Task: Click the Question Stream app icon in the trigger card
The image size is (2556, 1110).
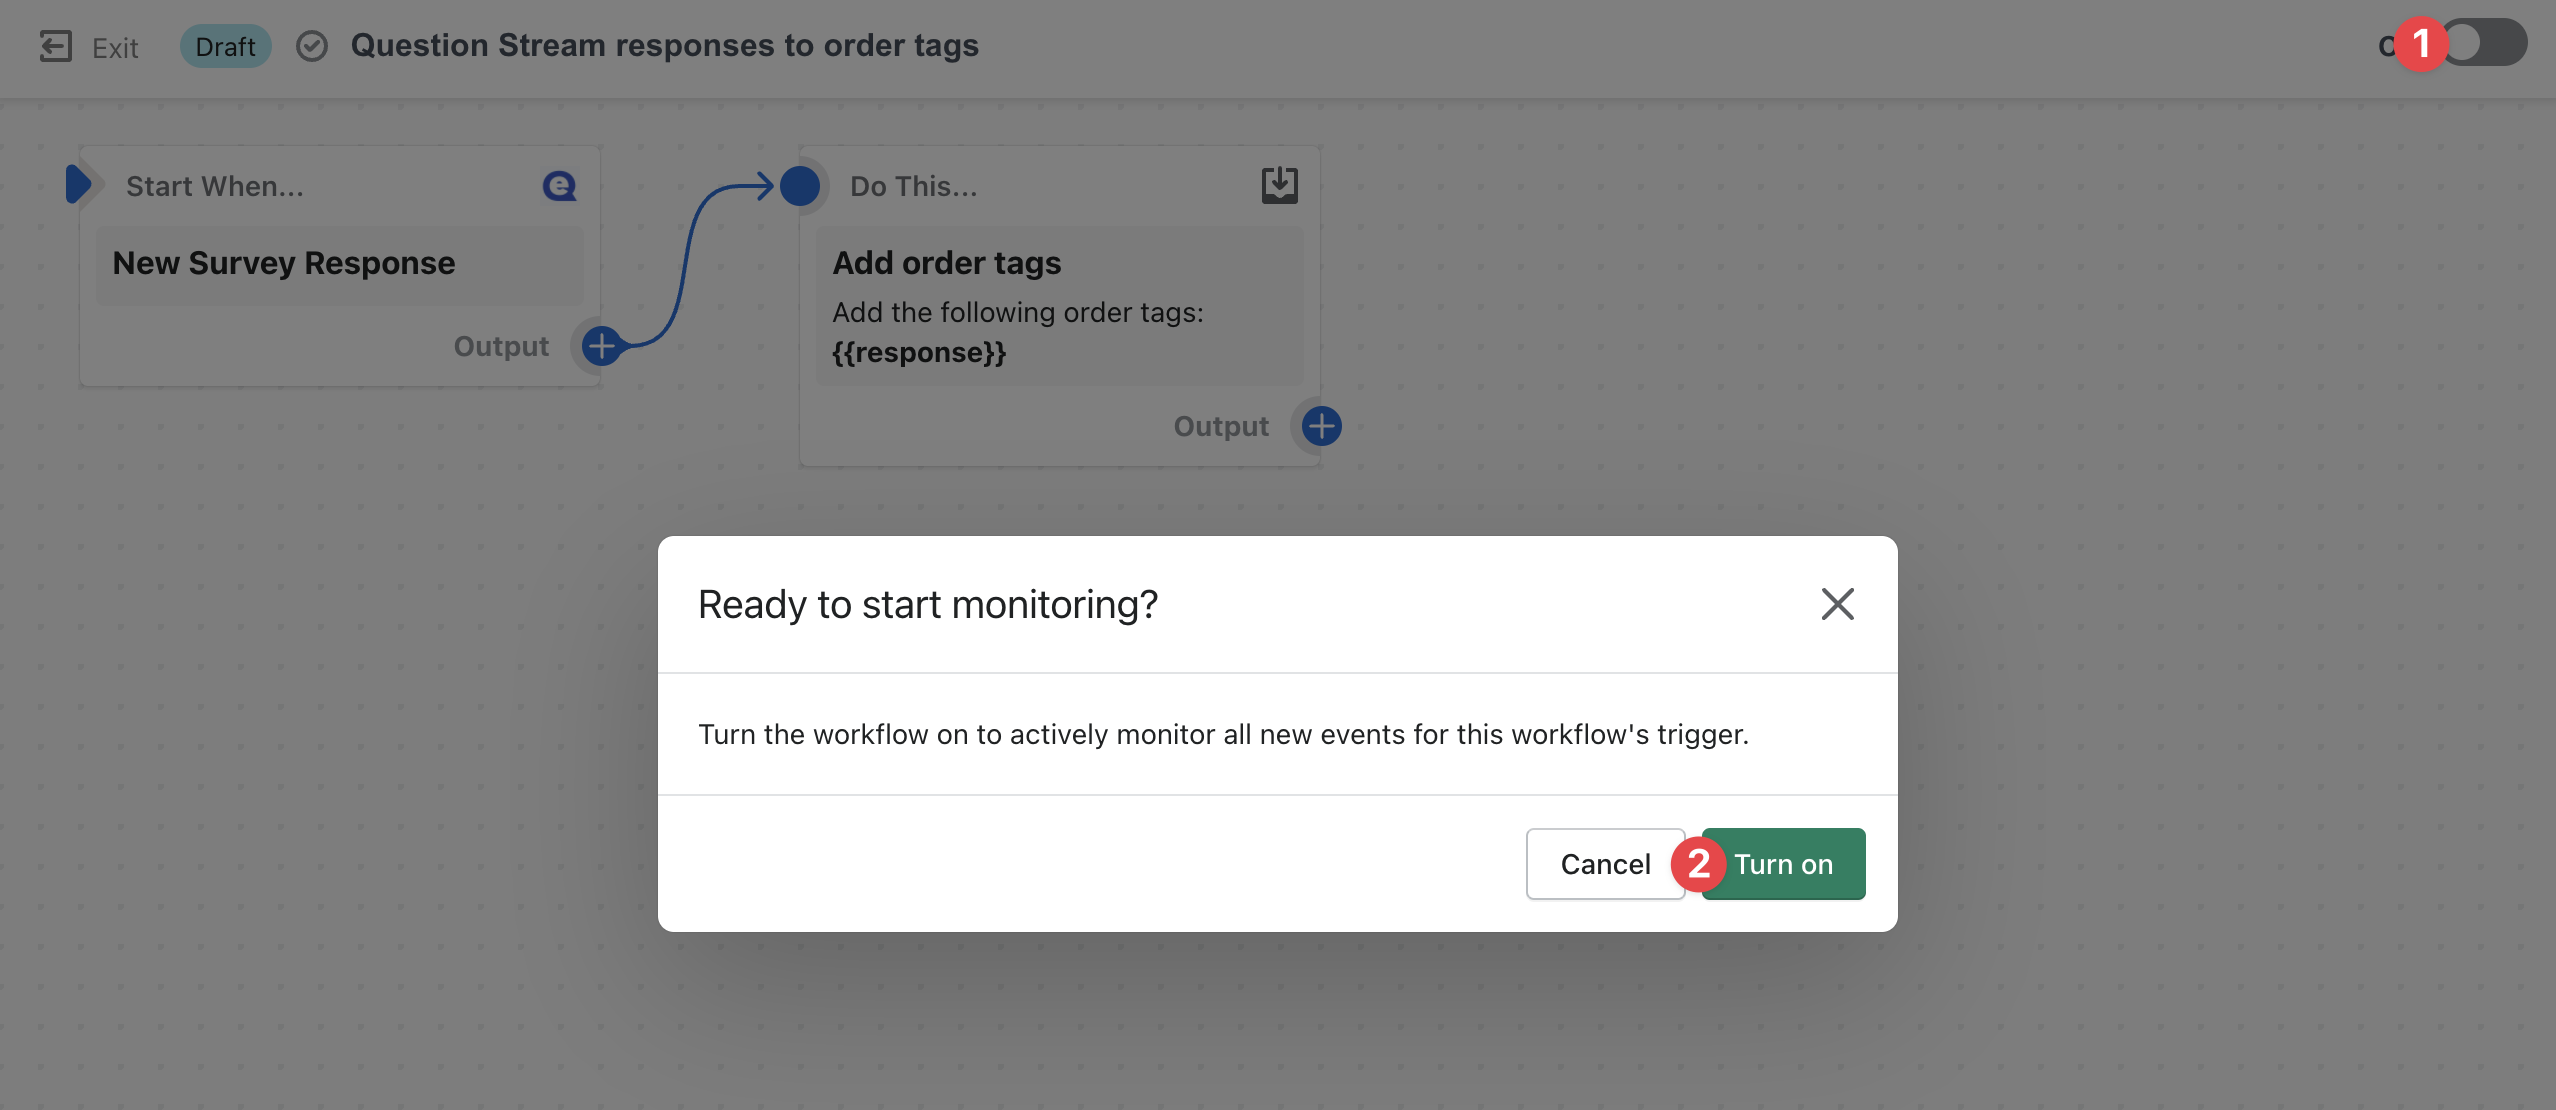Action: tap(559, 186)
